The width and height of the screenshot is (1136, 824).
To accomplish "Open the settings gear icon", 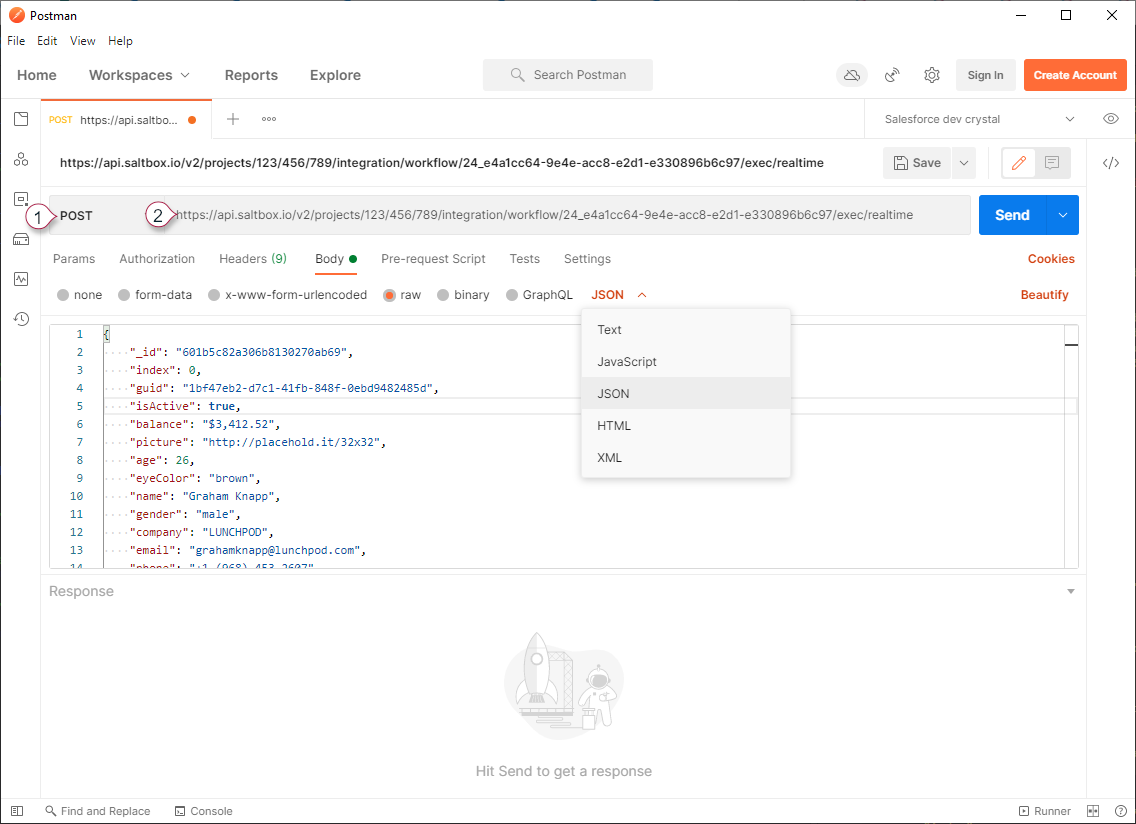I will coord(932,75).
